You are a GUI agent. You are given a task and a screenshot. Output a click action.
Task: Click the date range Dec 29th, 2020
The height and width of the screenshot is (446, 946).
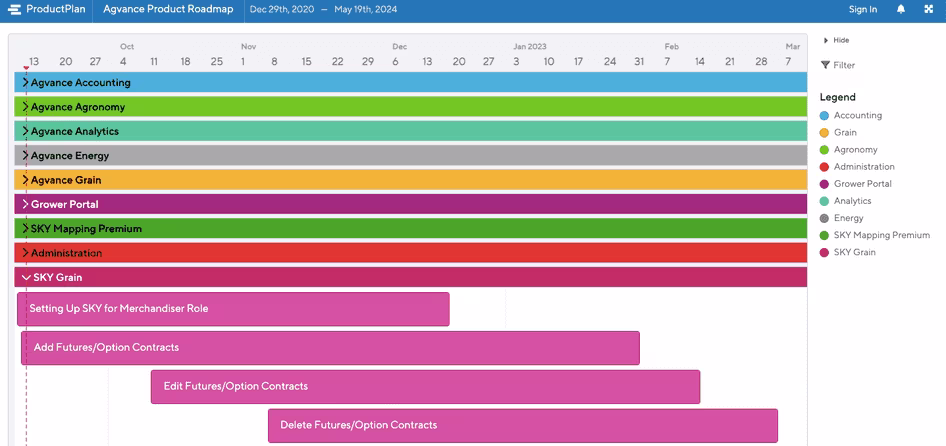point(282,10)
